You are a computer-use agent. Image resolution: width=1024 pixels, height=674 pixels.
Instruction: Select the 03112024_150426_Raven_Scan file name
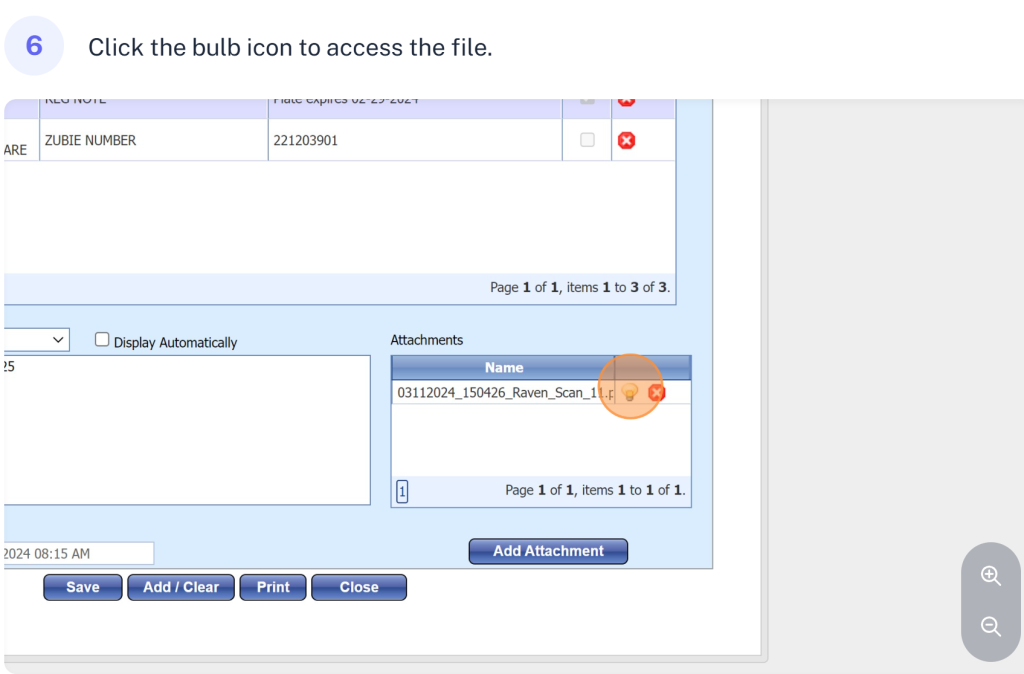click(503, 393)
